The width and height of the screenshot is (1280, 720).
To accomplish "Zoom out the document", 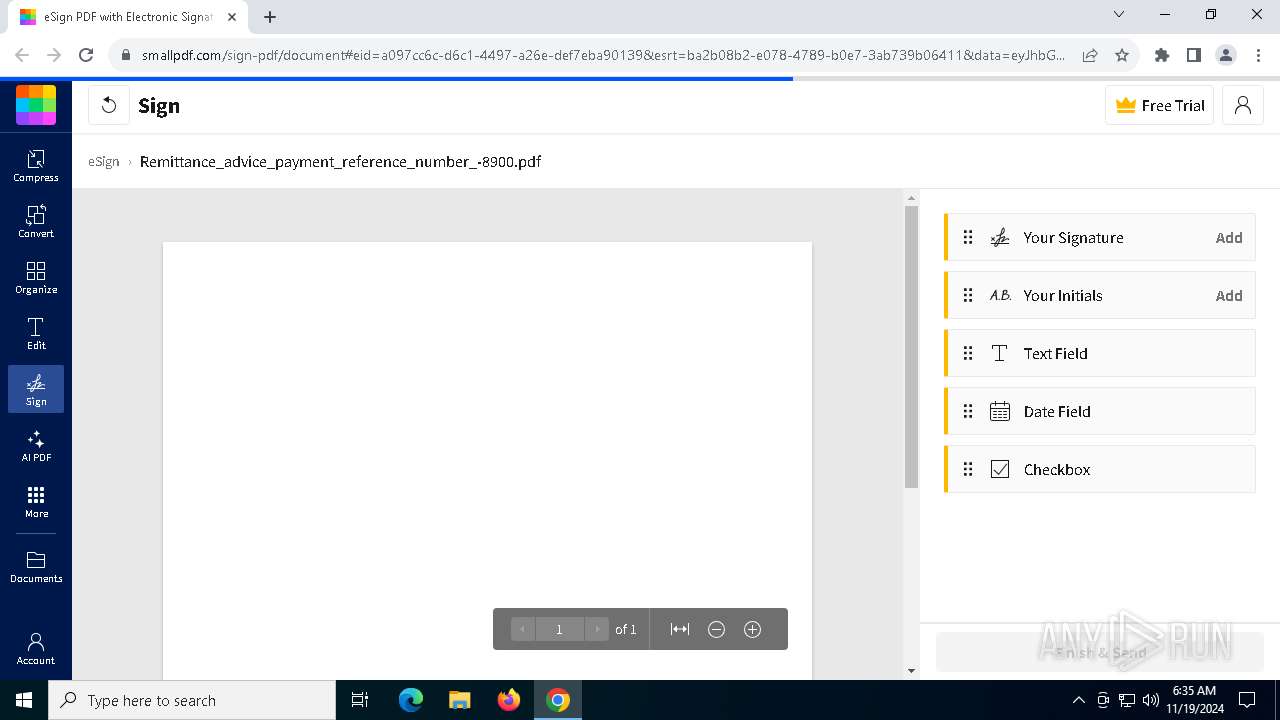I will pos(716,629).
